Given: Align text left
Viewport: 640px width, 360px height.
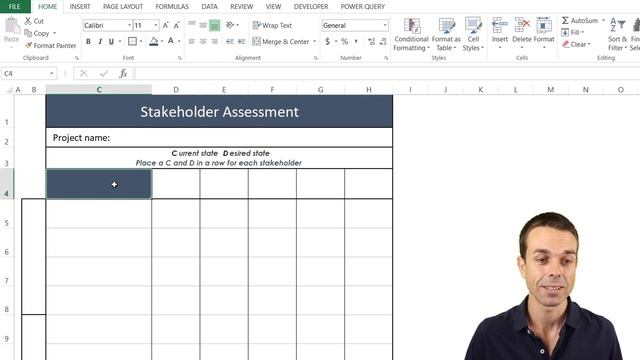Looking at the screenshot, I should 192,41.
